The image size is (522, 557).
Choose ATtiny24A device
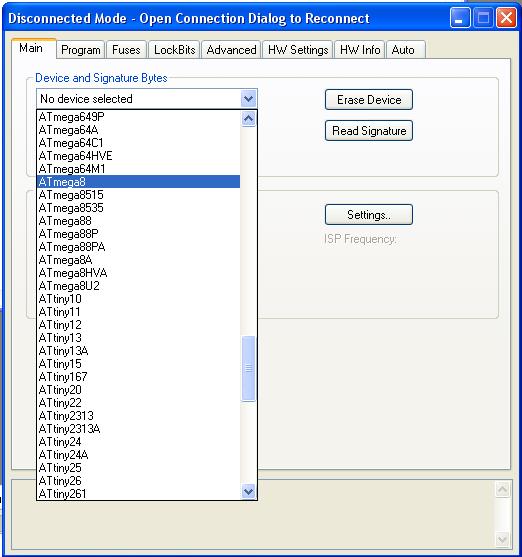click(139, 455)
